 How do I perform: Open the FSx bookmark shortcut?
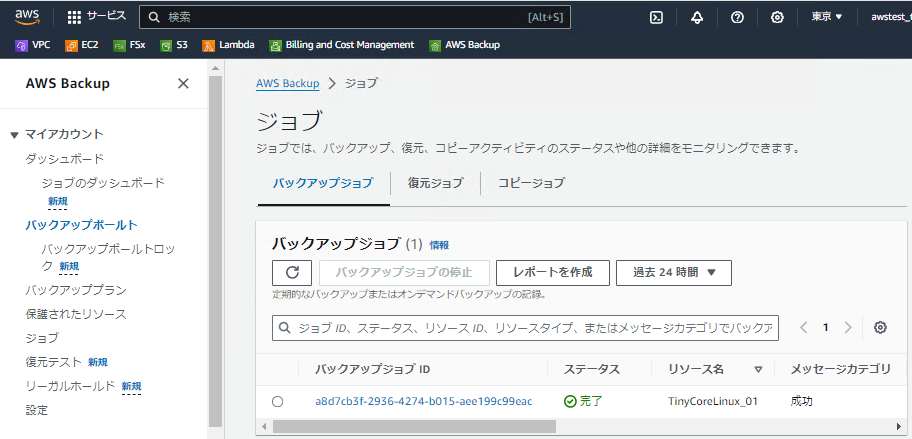[129, 45]
